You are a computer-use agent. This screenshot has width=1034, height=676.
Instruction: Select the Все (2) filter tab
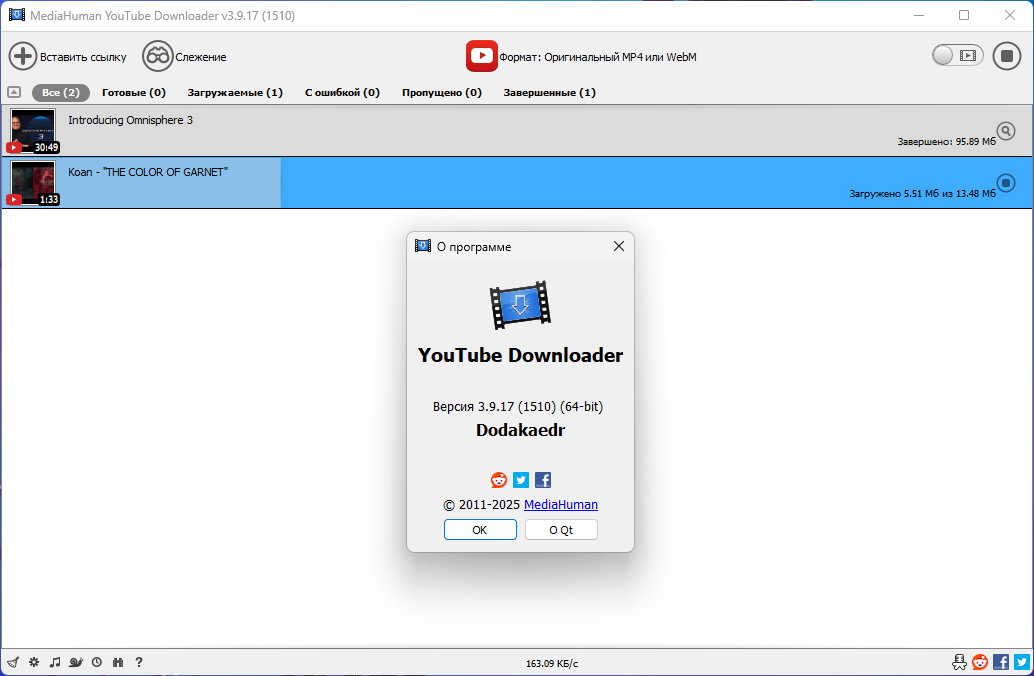(x=61, y=92)
